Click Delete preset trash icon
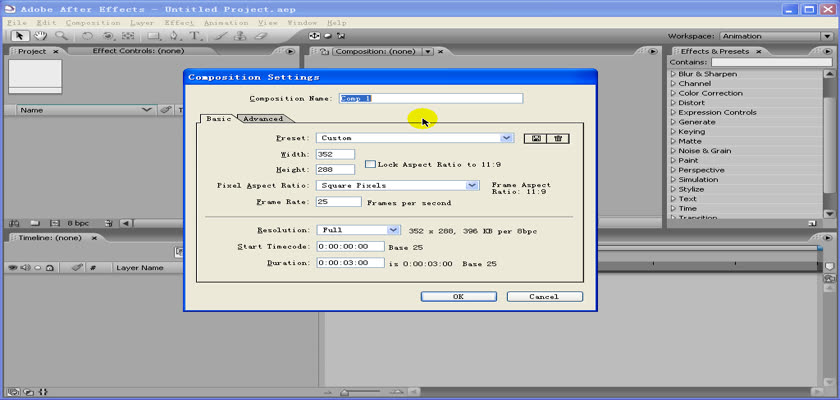840x400 pixels. (x=558, y=138)
